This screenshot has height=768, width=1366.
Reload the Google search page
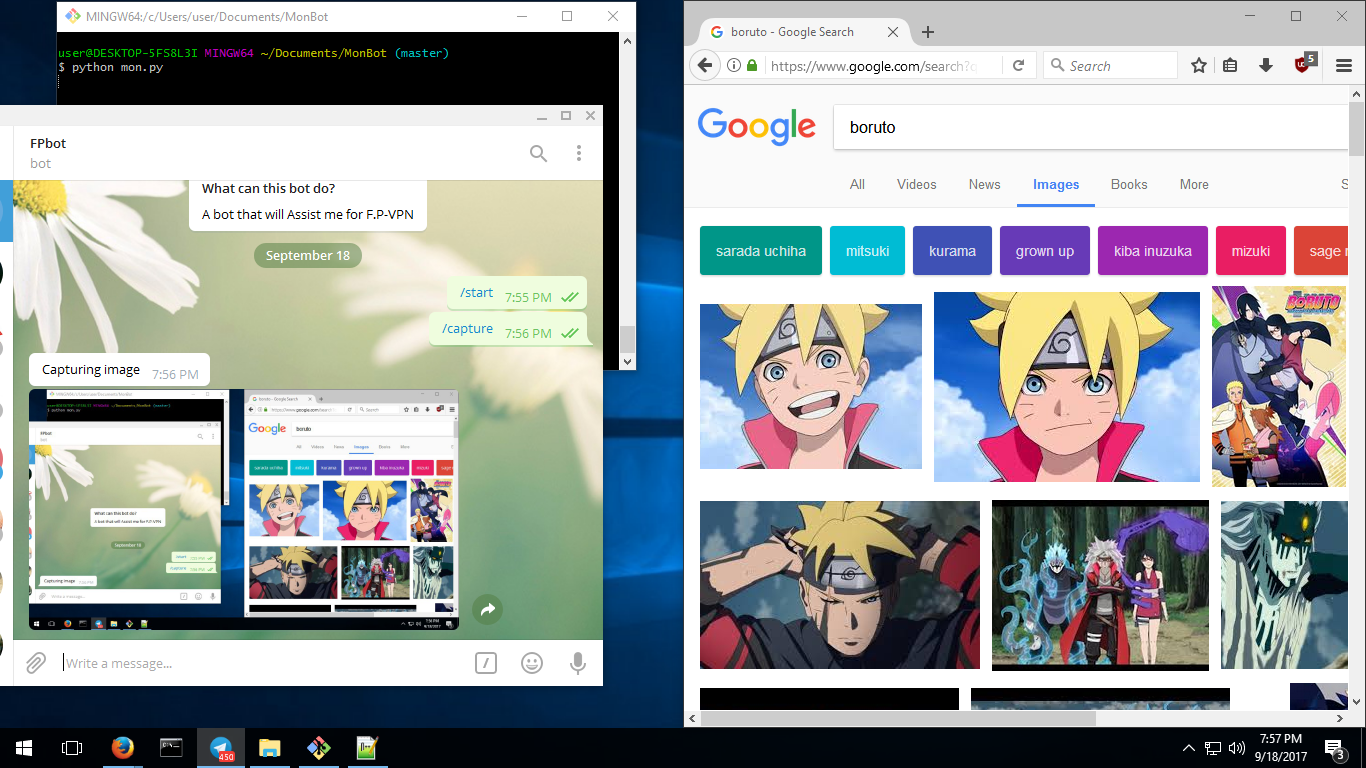click(1018, 66)
